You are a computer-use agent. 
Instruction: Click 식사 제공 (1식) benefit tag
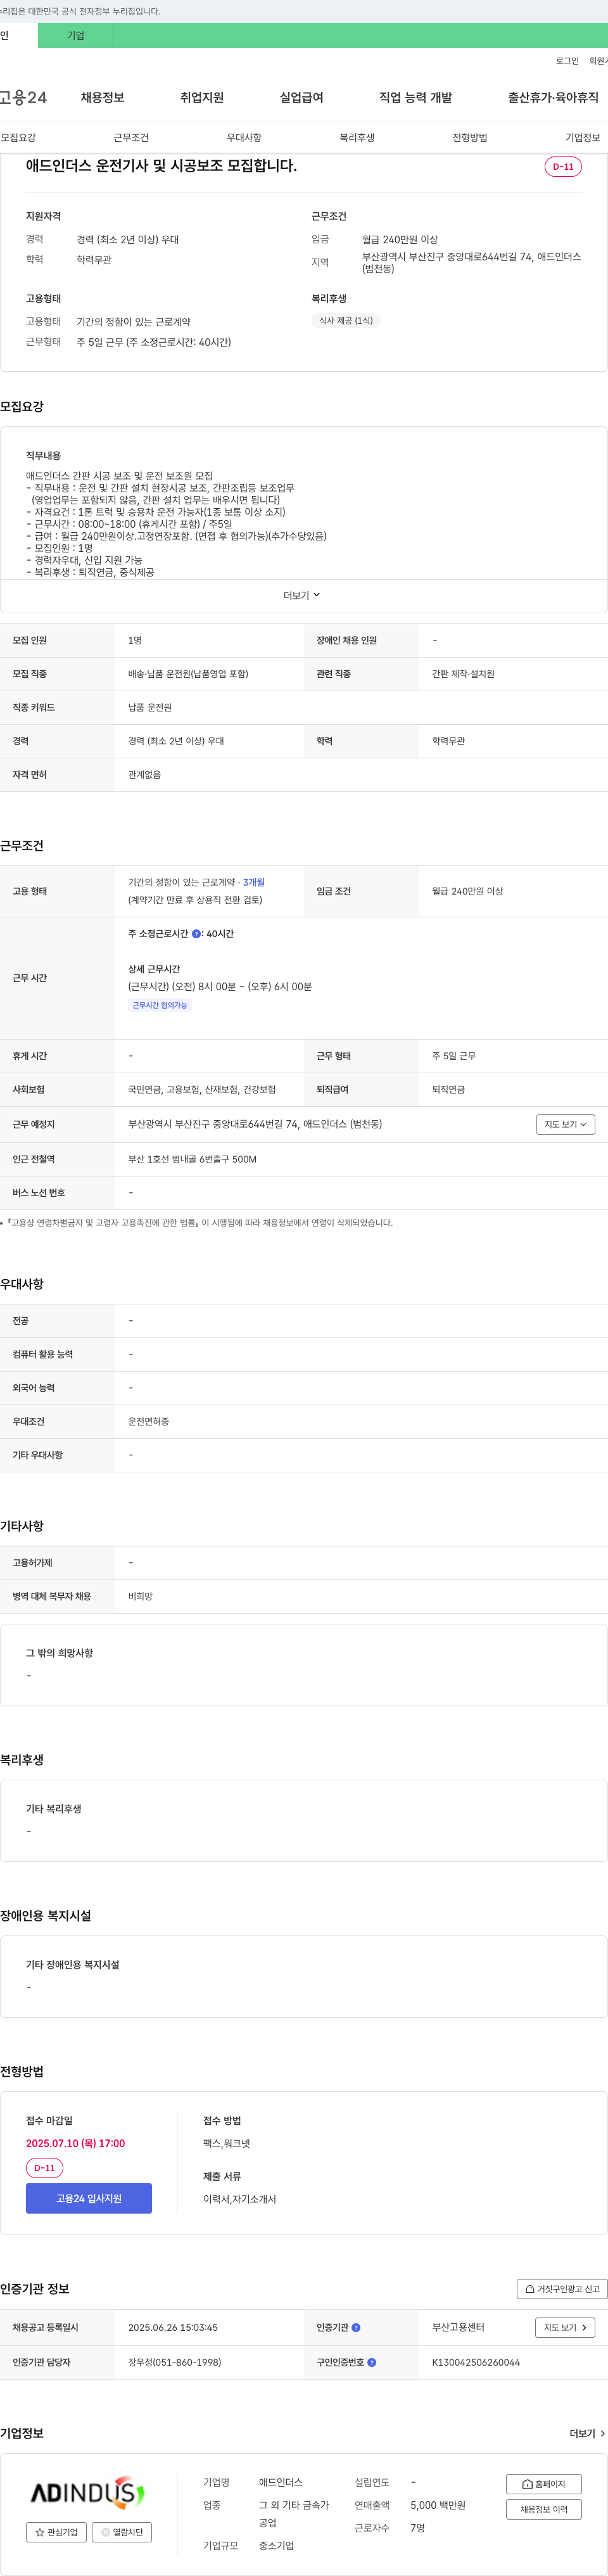click(x=346, y=320)
